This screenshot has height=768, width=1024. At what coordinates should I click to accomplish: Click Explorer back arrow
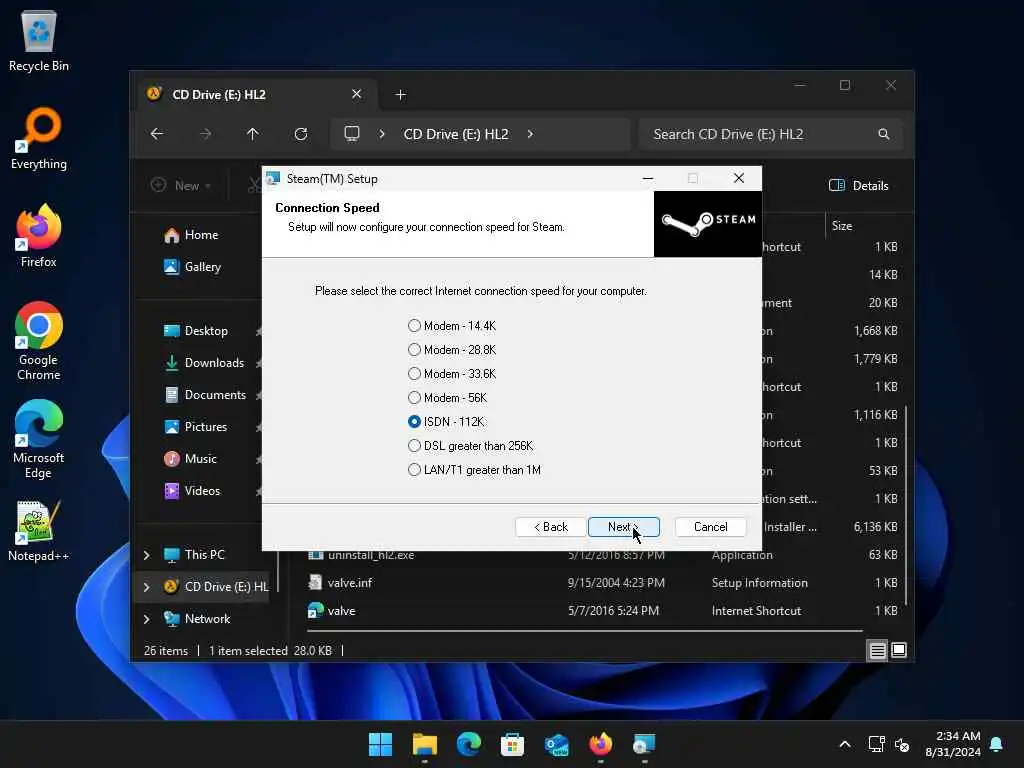tap(157, 134)
